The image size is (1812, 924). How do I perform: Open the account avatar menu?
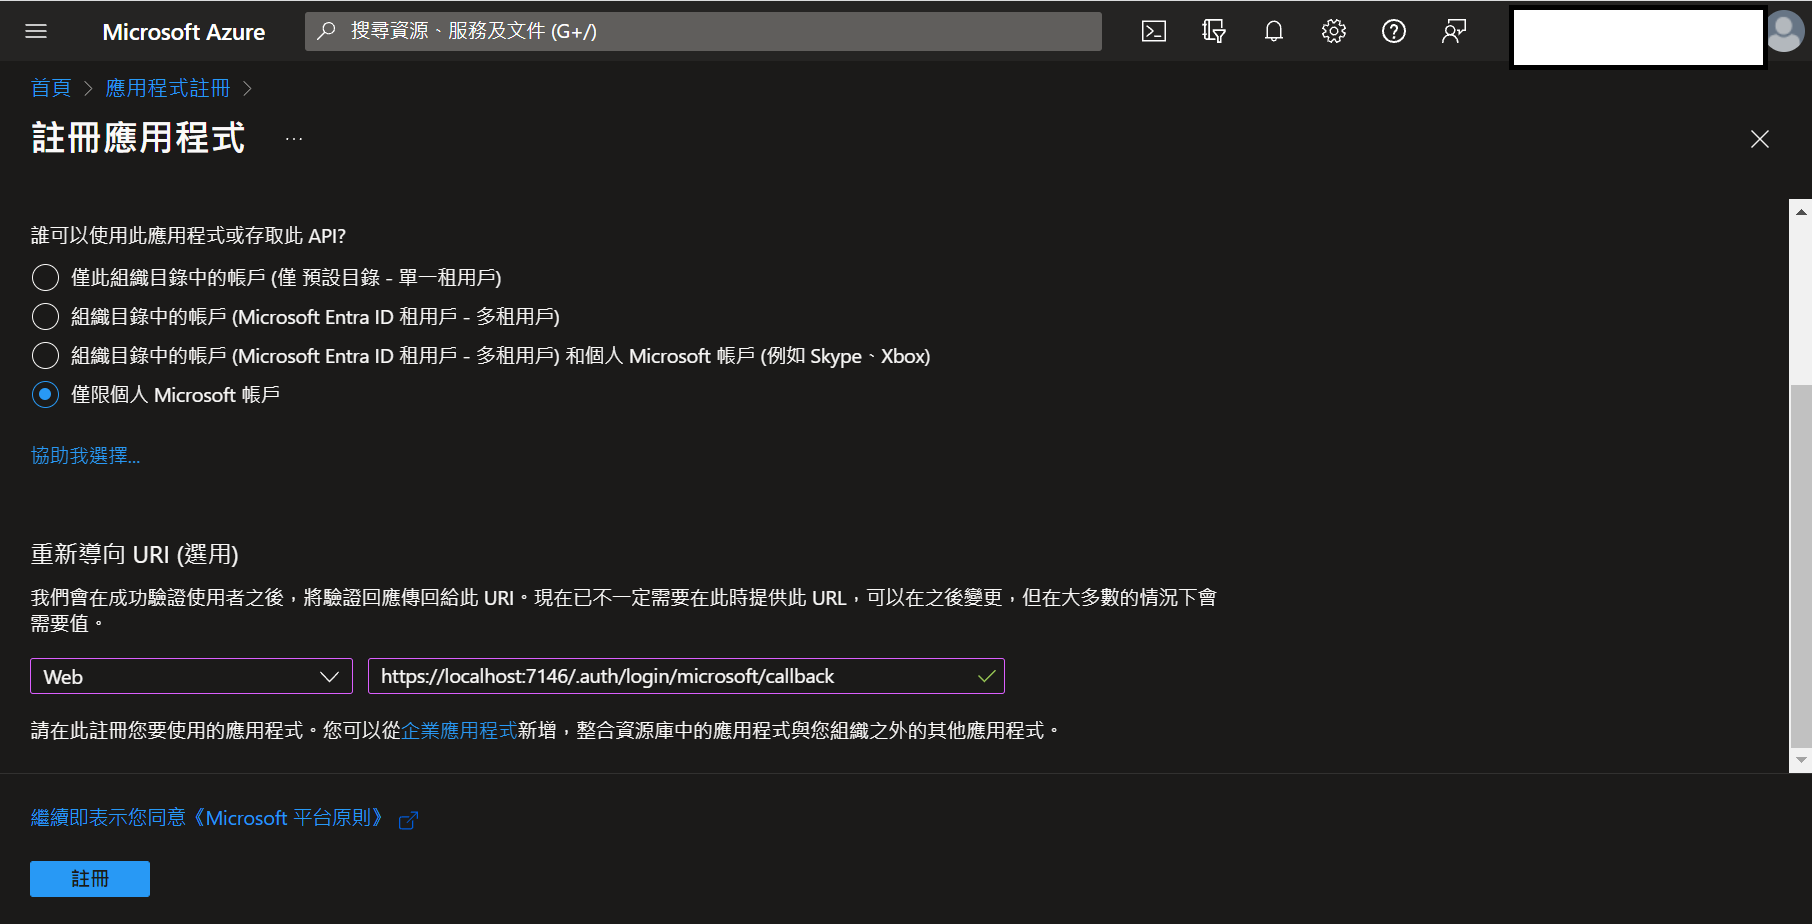pos(1785,31)
